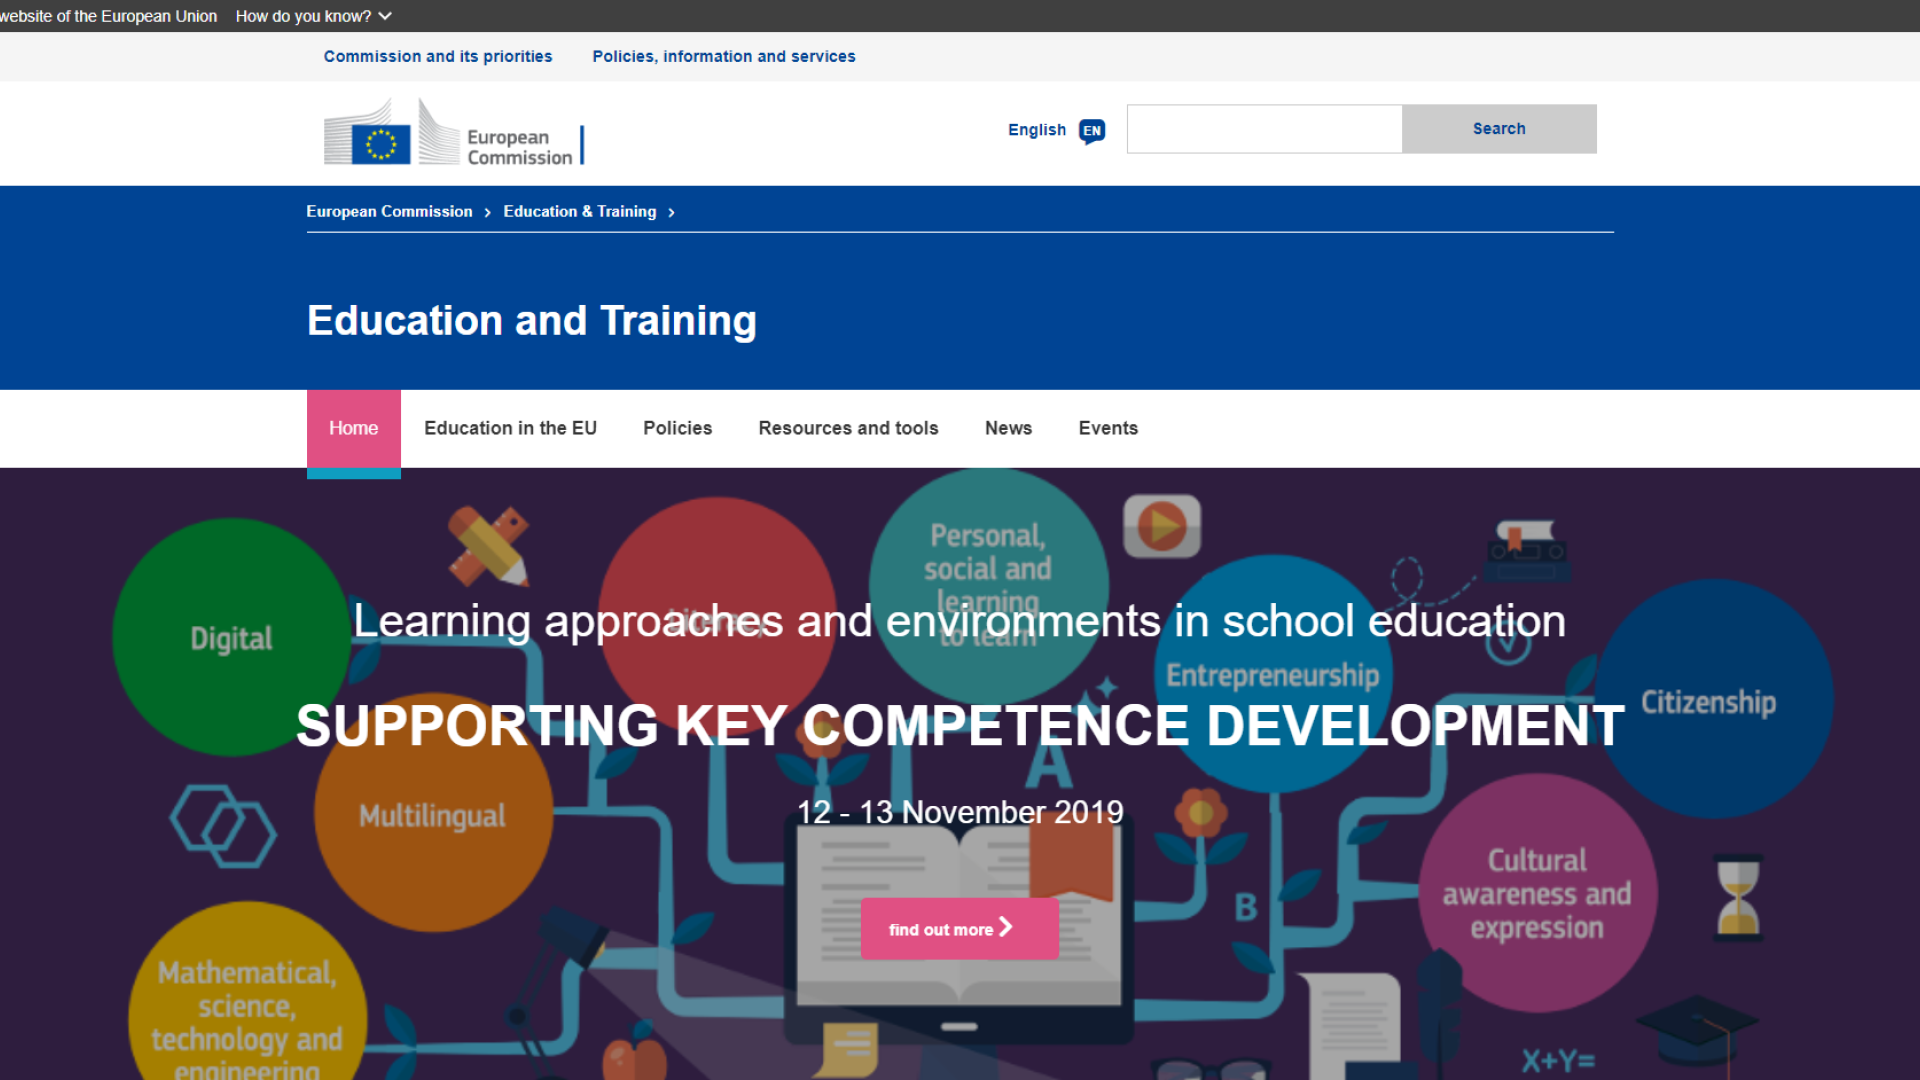Screen dimensions: 1920x1080
Task: Click the orange play button icon
Action: [1161, 526]
